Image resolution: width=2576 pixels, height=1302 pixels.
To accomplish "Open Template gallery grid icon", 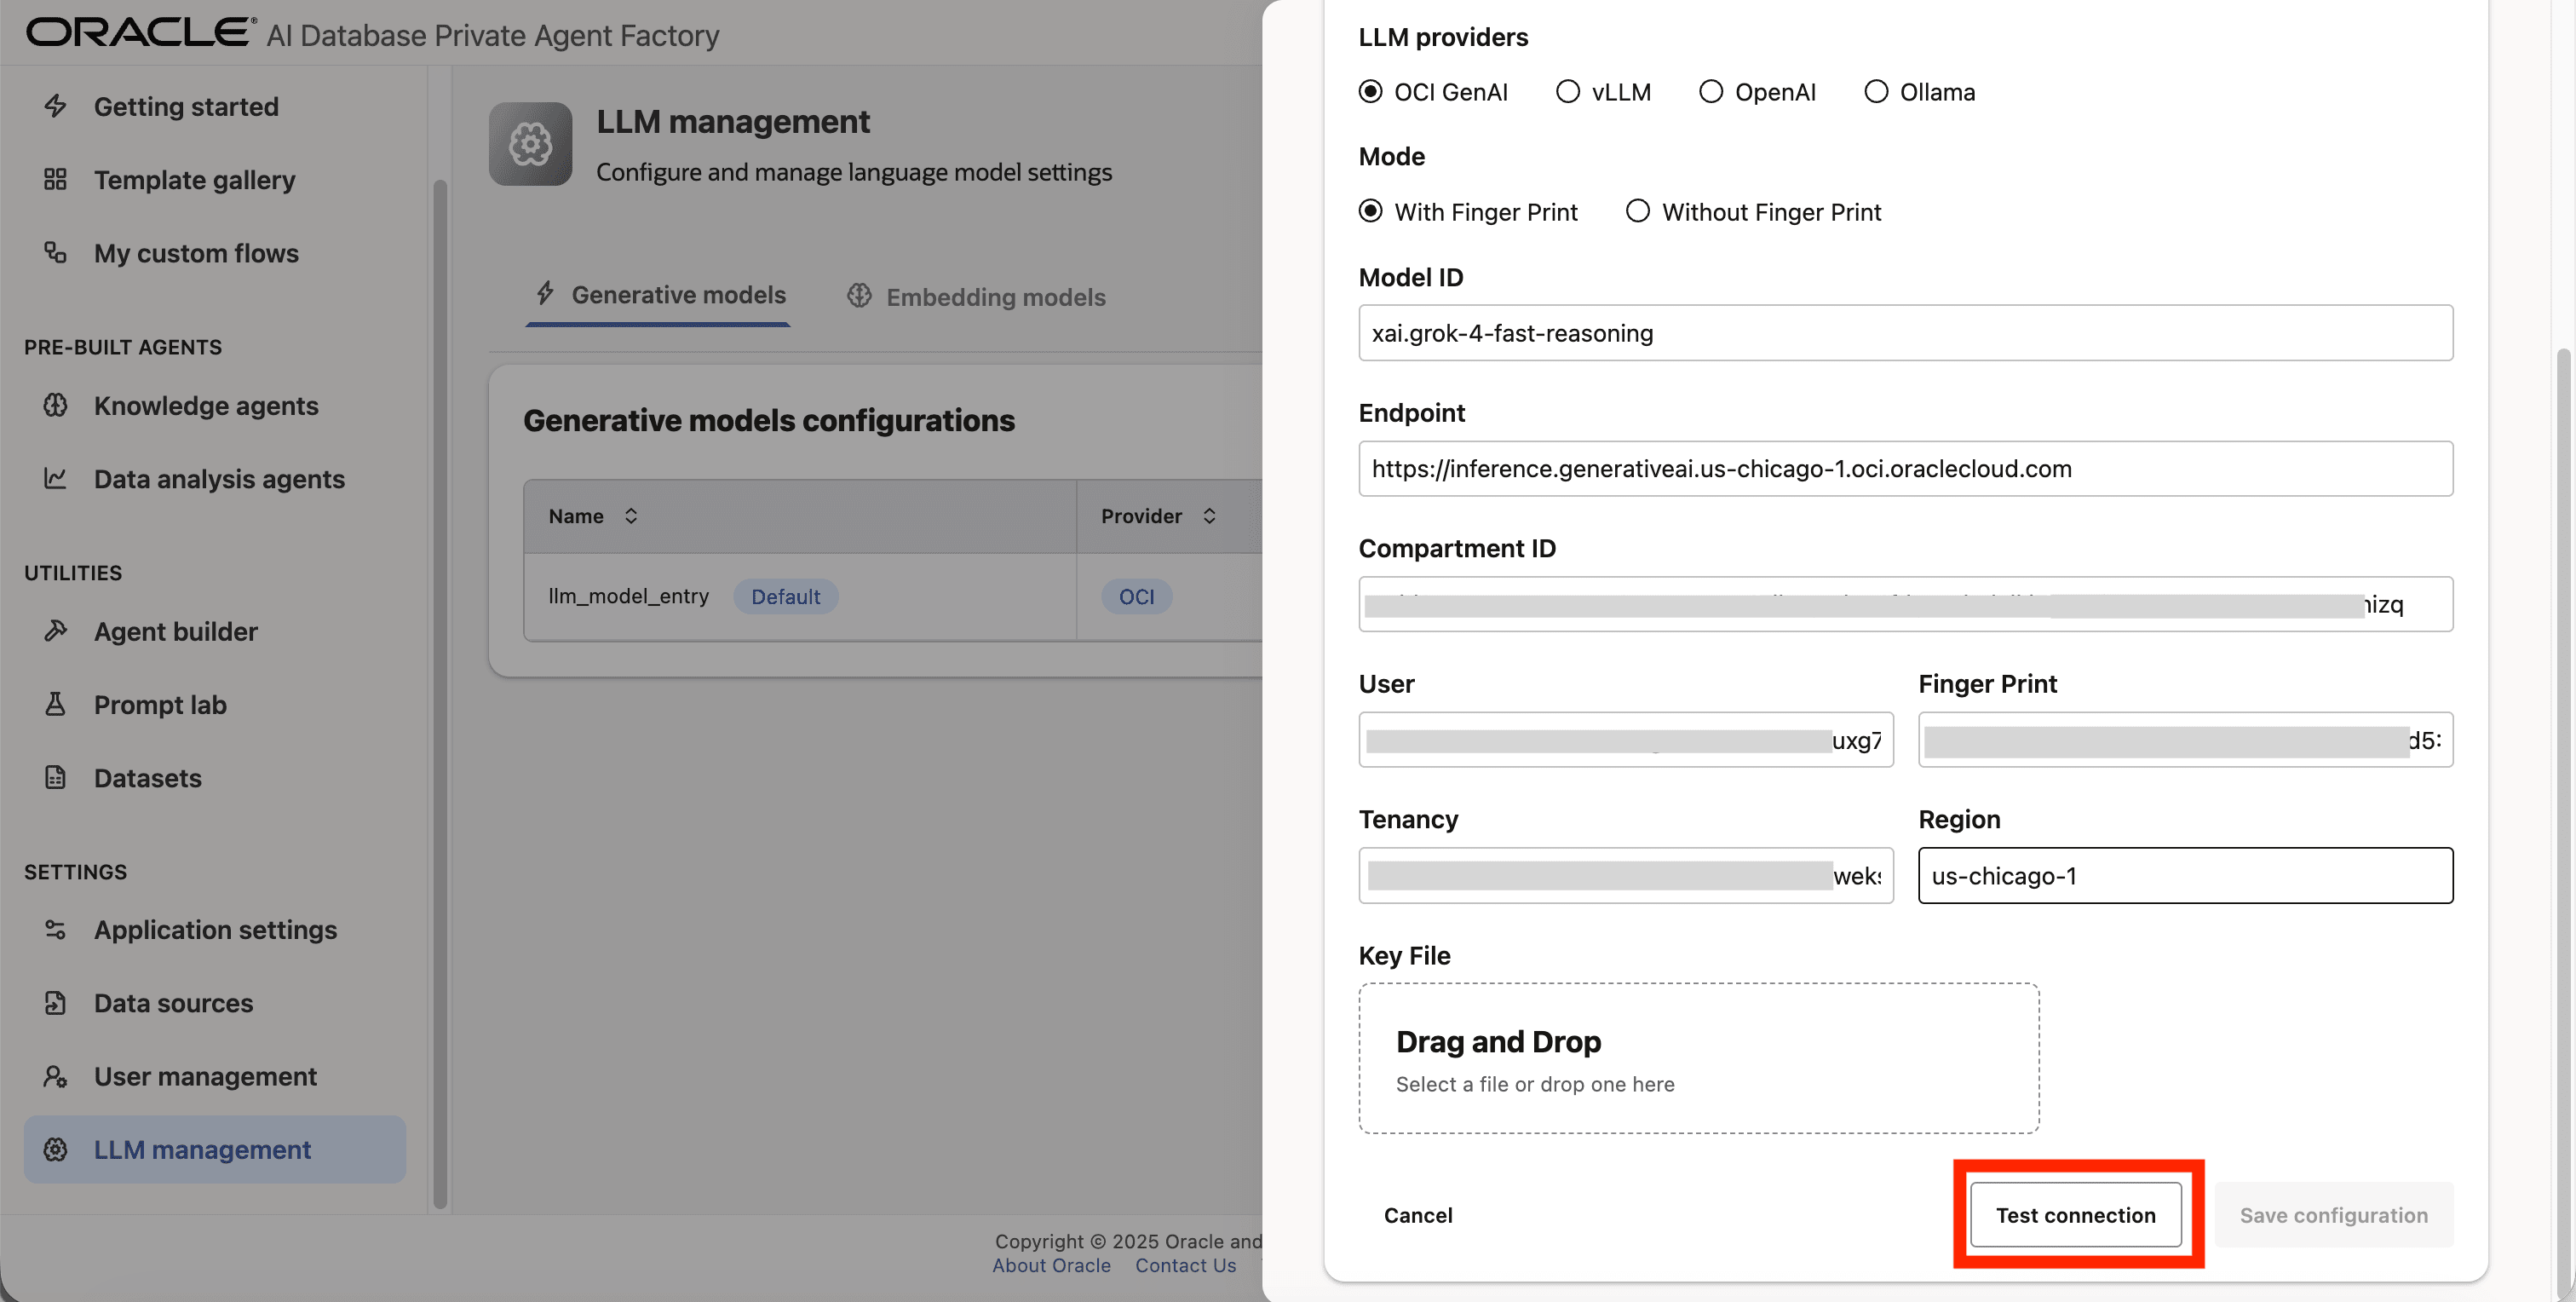I will (x=55, y=180).
